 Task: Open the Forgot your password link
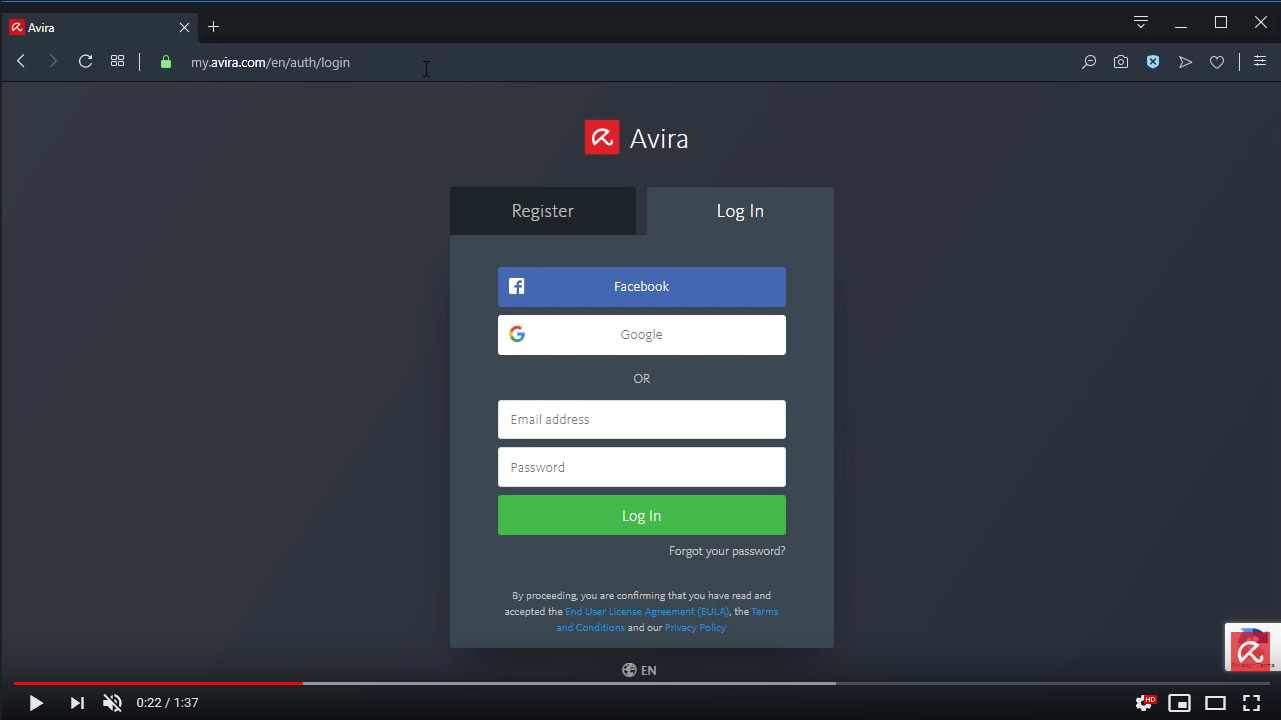pyautogui.click(x=727, y=551)
